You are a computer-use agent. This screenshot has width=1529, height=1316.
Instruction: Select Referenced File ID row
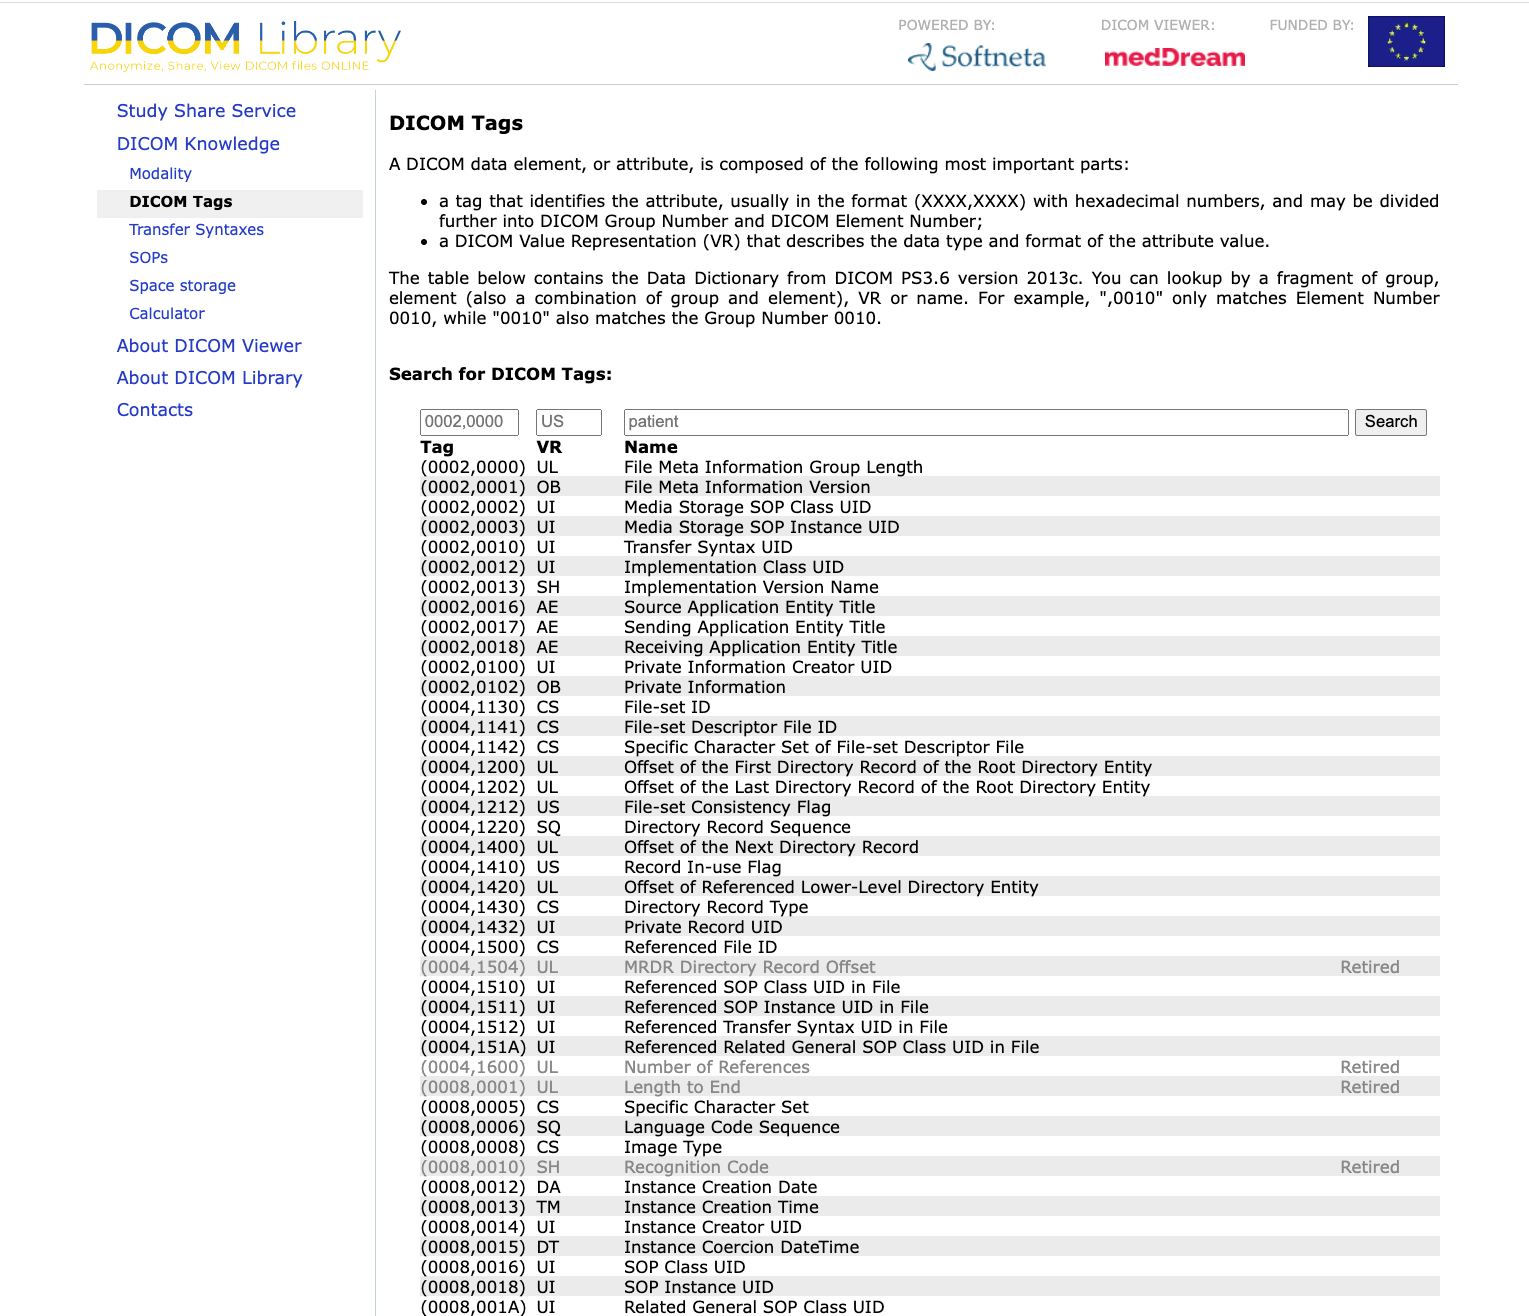point(930,947)
